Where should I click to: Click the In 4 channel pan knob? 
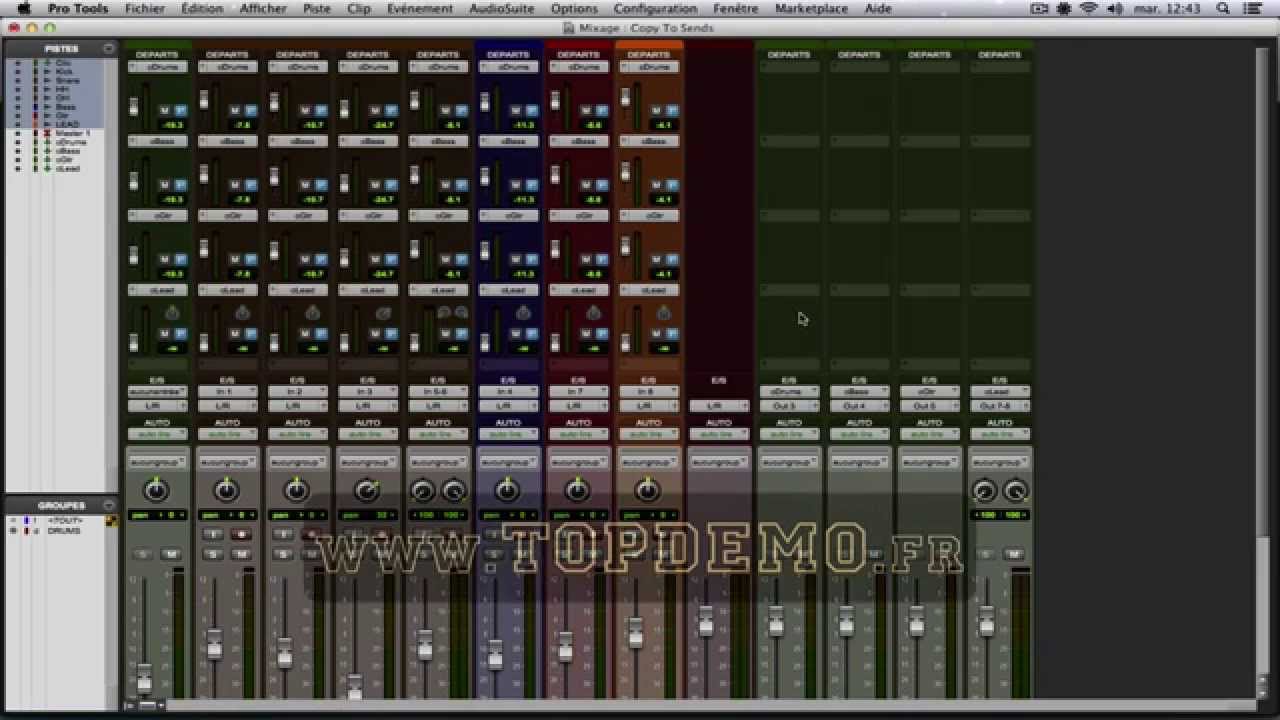pyautogui.click(x=507, y=490)
